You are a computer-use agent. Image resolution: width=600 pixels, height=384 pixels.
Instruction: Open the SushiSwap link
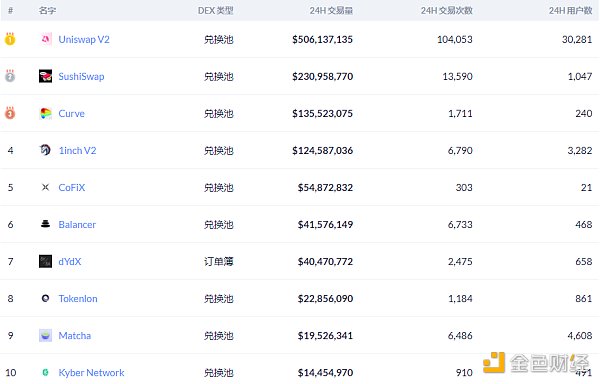click(x=81, y=76)
